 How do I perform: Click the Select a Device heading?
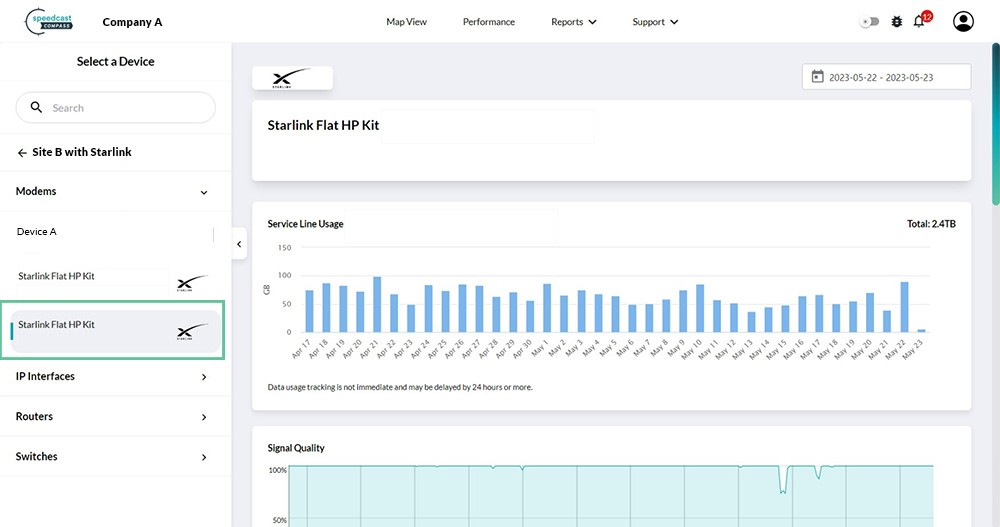coord(115,61)
